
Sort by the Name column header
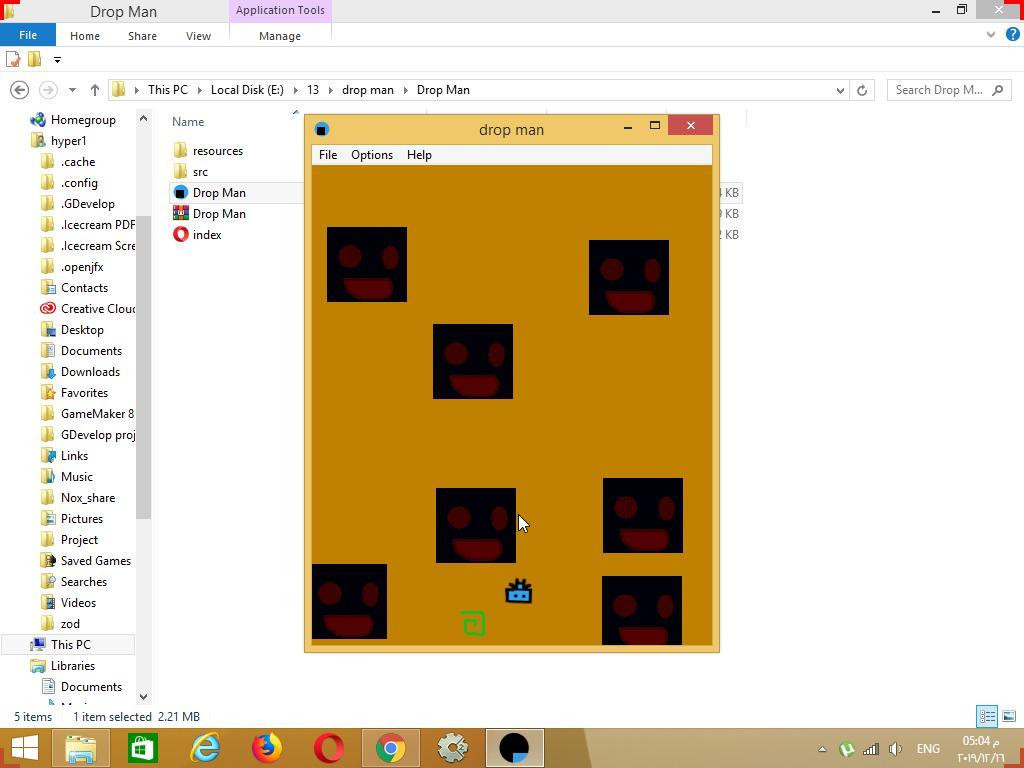[x=188, y=121]
